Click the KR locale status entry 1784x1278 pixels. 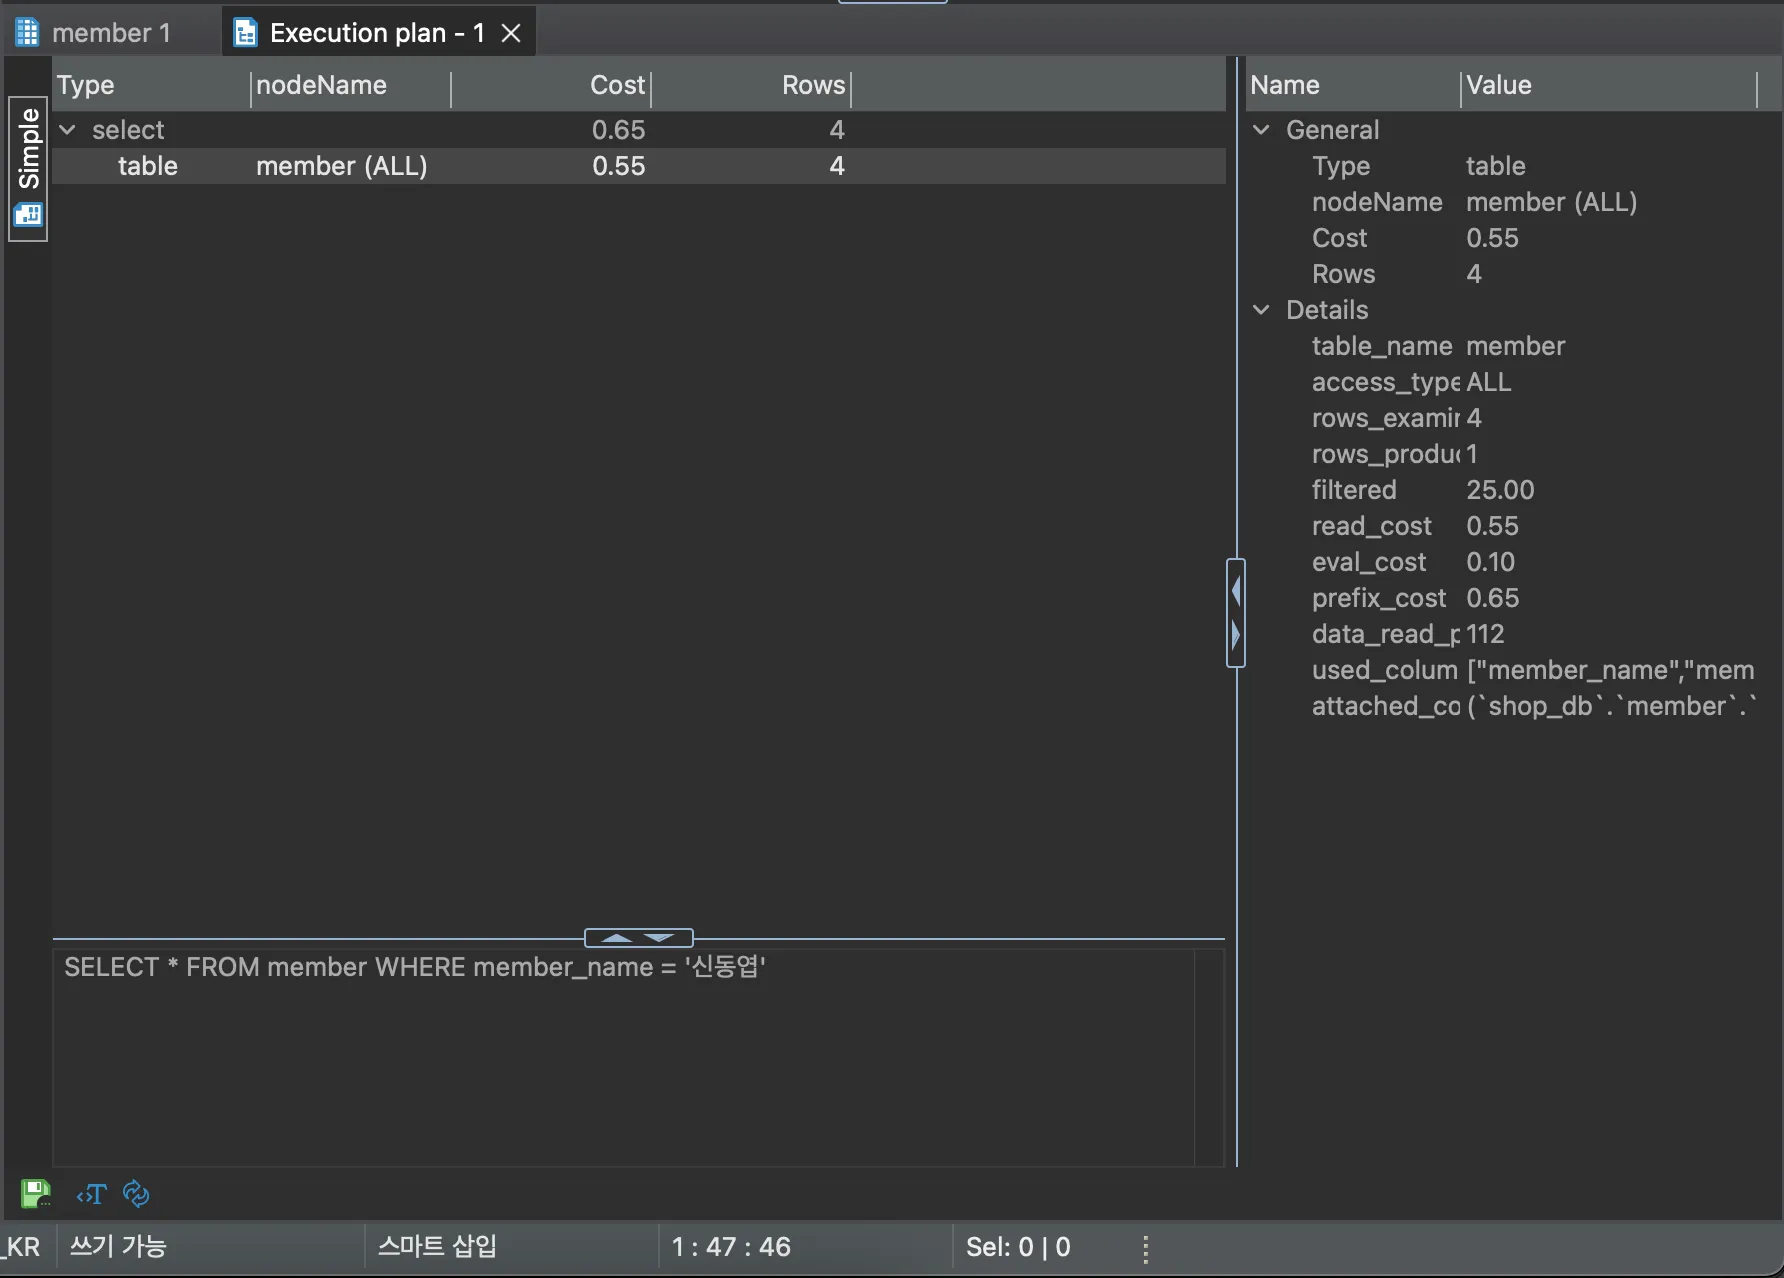point(22,1247)
